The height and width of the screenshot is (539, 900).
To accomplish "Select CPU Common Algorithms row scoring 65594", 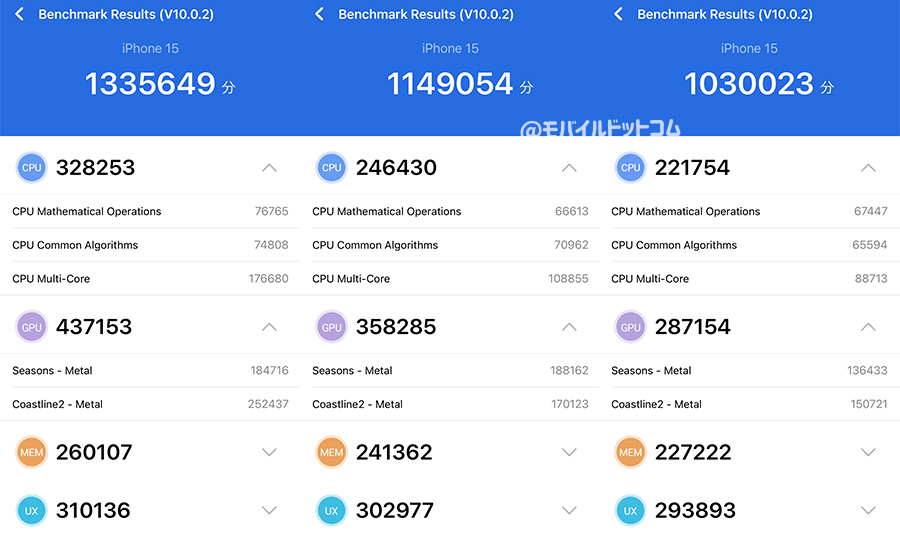I will pyautogui.click(x=750, y=245).
